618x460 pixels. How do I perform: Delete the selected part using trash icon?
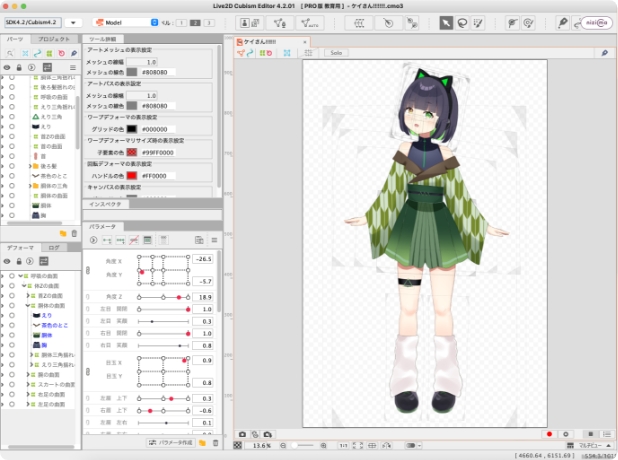click(x=73, y=233)
